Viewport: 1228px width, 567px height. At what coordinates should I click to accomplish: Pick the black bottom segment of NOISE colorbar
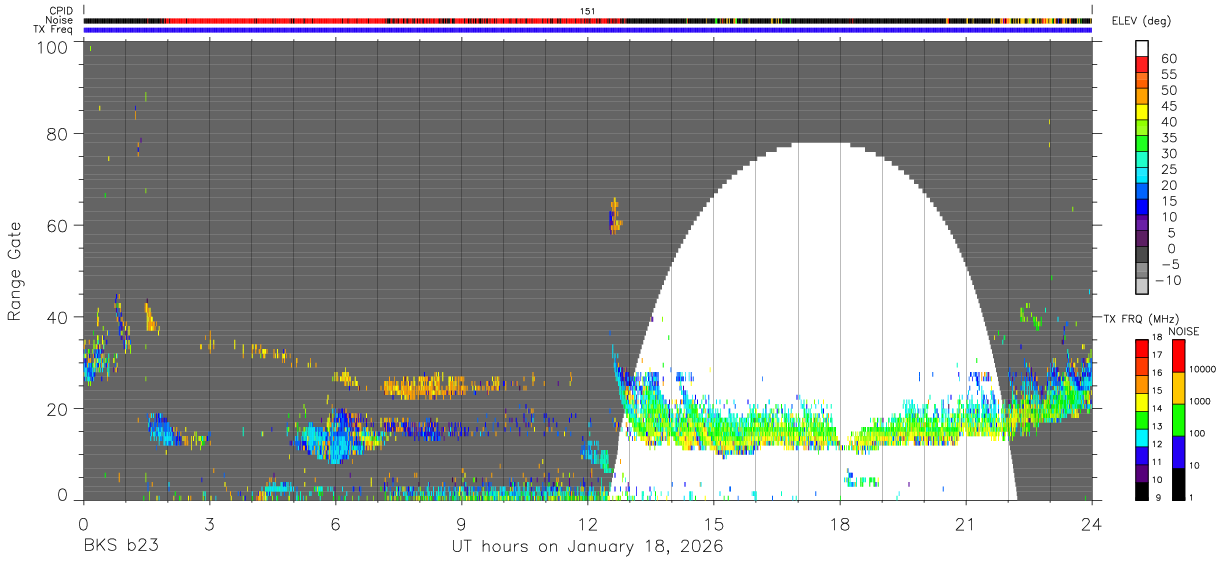[x=1179, y=483]
